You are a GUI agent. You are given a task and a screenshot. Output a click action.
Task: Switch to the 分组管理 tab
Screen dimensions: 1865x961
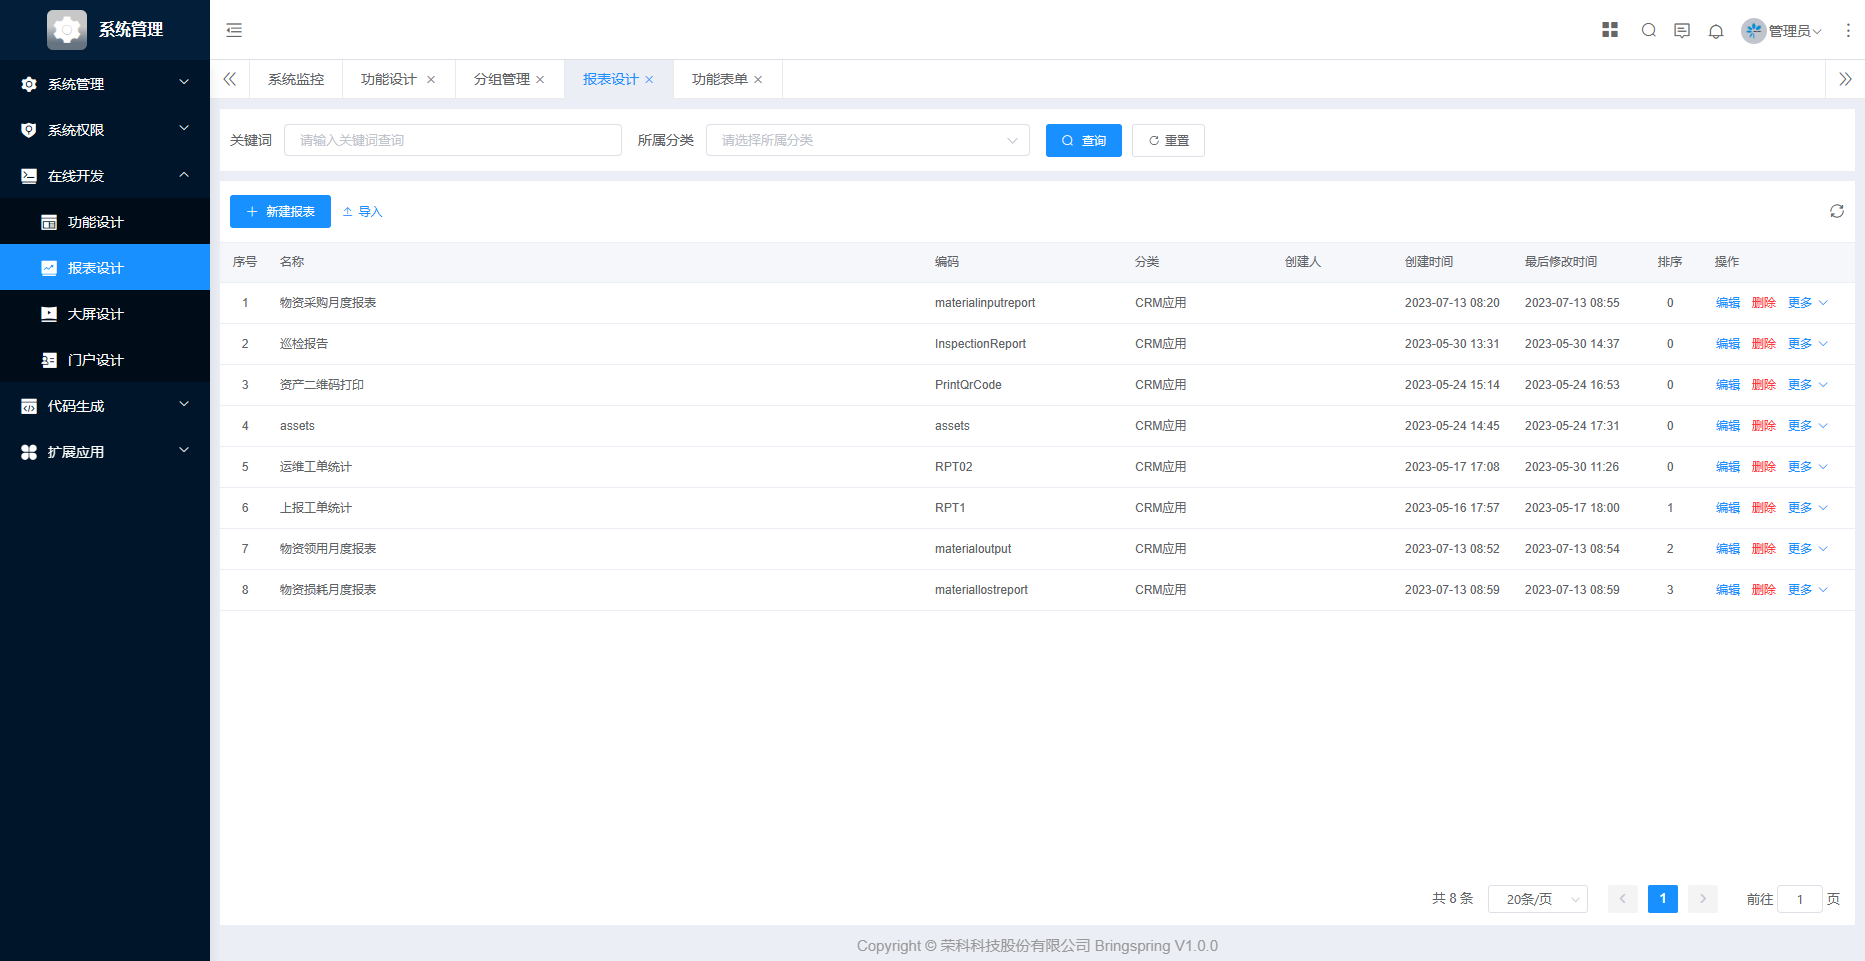coord(501,79)
